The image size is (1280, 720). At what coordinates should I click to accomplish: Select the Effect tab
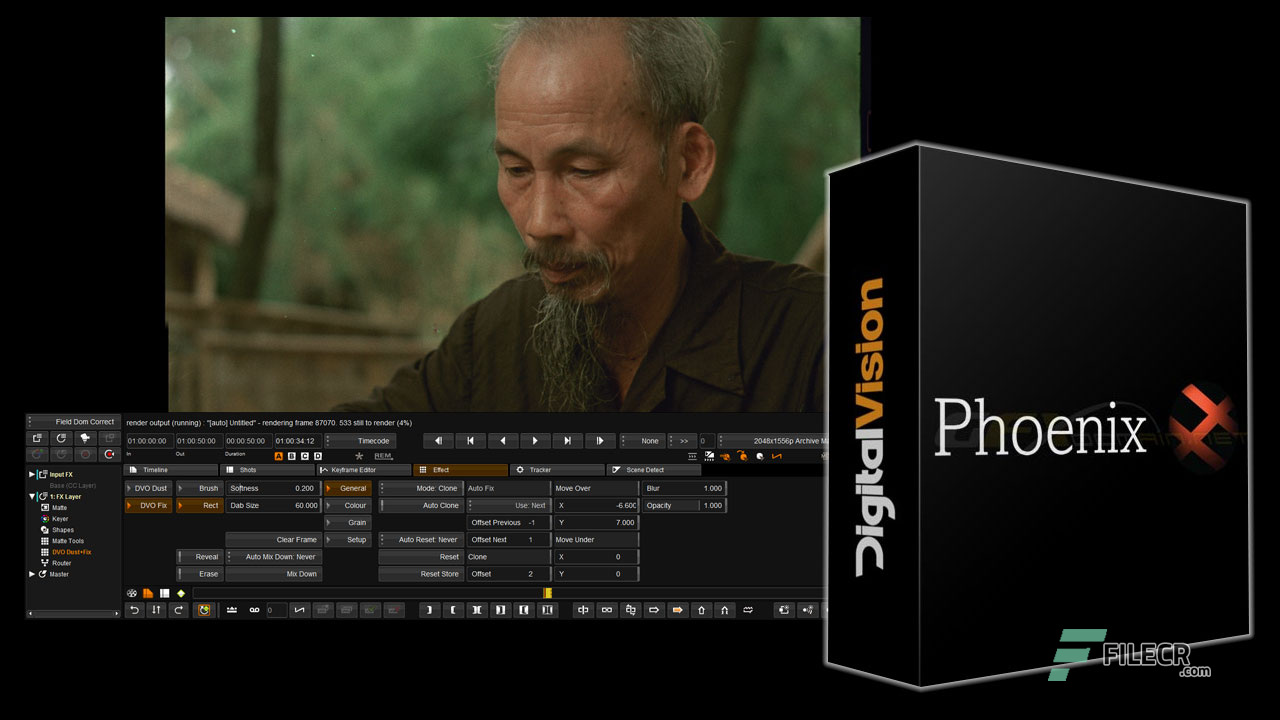(x=461, y=470)
